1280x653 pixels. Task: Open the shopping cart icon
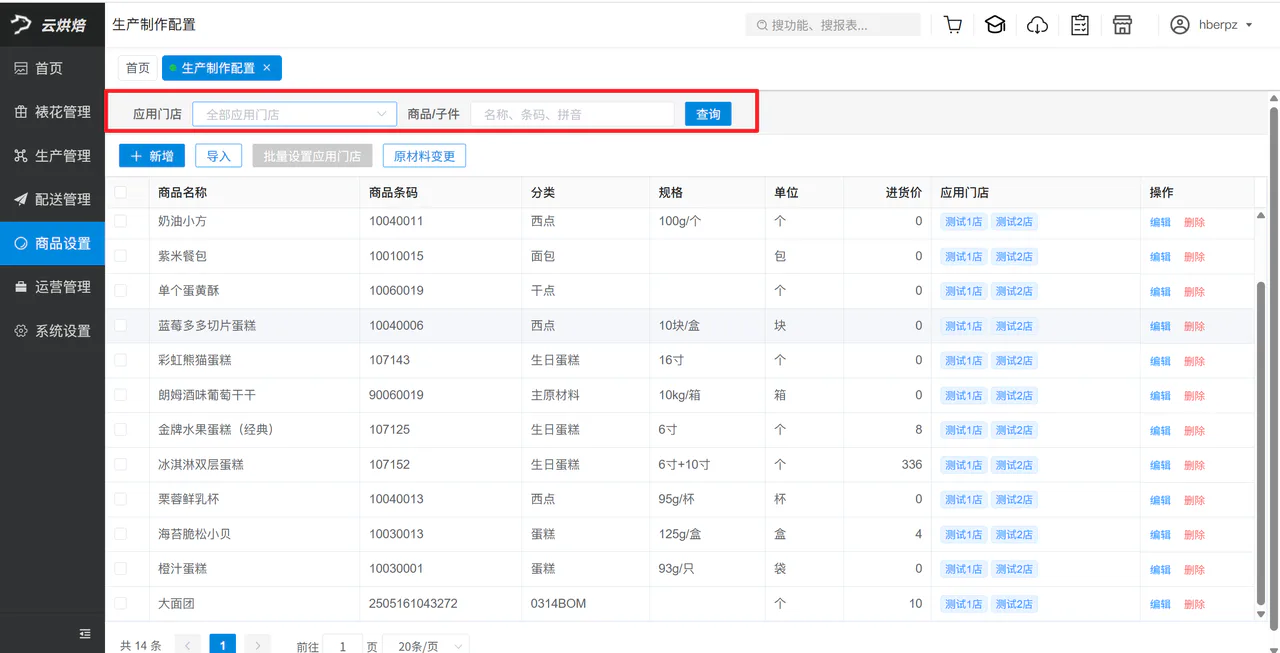(953, 25)
